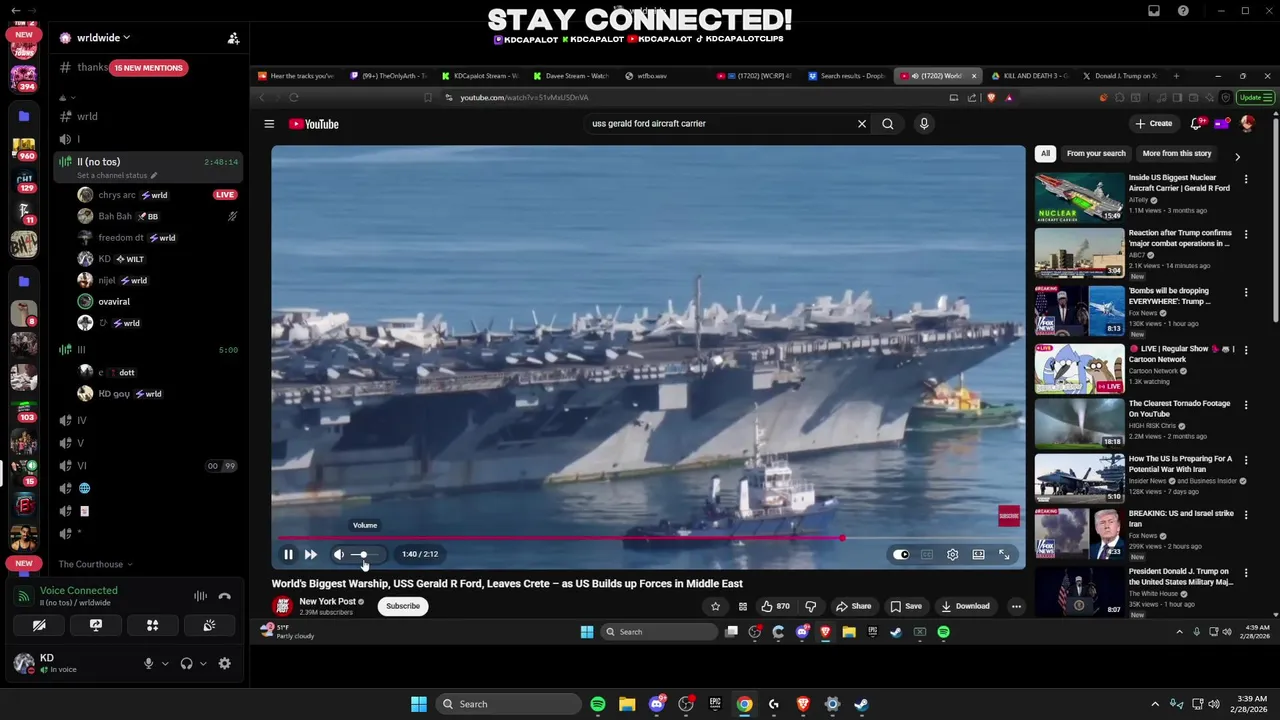Click browser Update button
1280x720 pixels.
coord(1255,98)
